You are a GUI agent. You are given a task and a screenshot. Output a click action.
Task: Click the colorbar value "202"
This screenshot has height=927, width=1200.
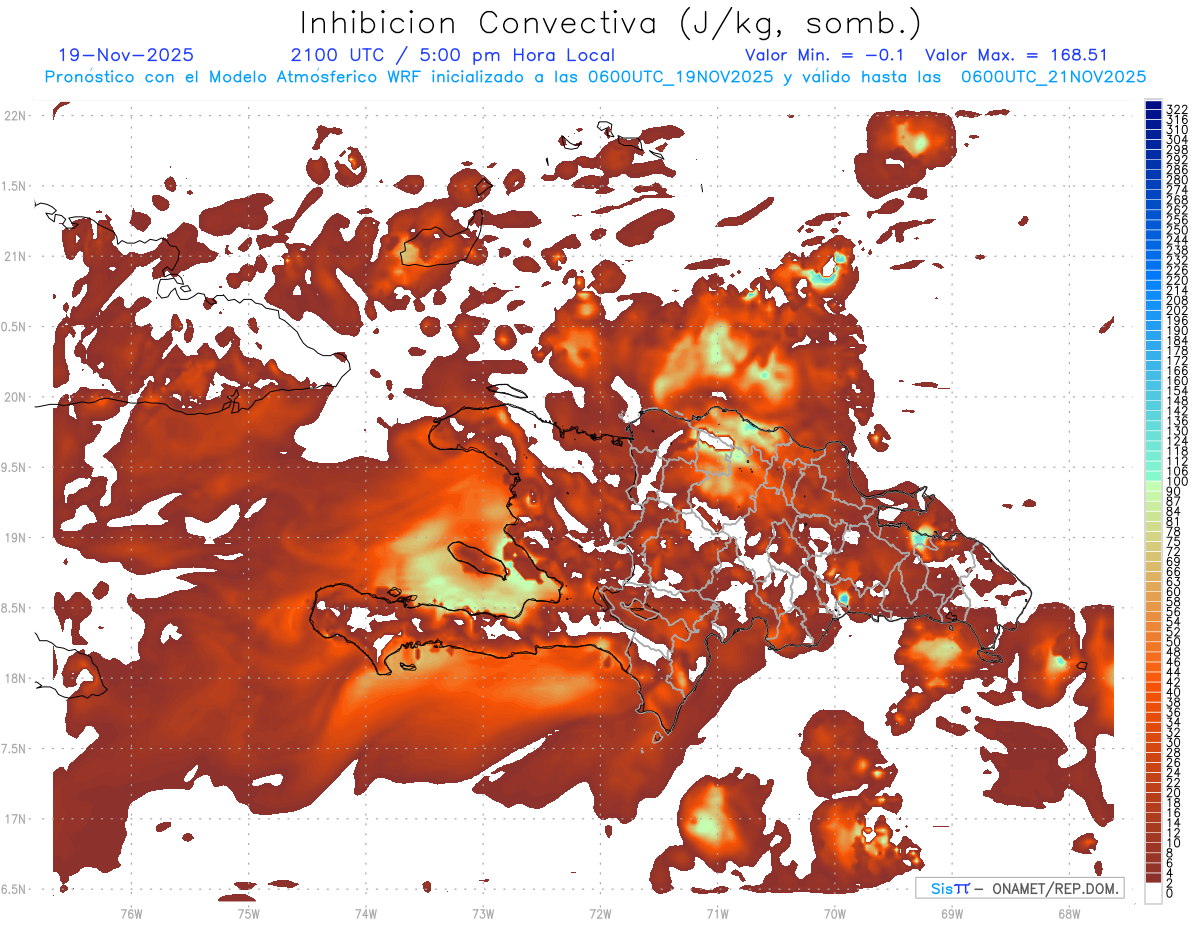(1177, 310)
